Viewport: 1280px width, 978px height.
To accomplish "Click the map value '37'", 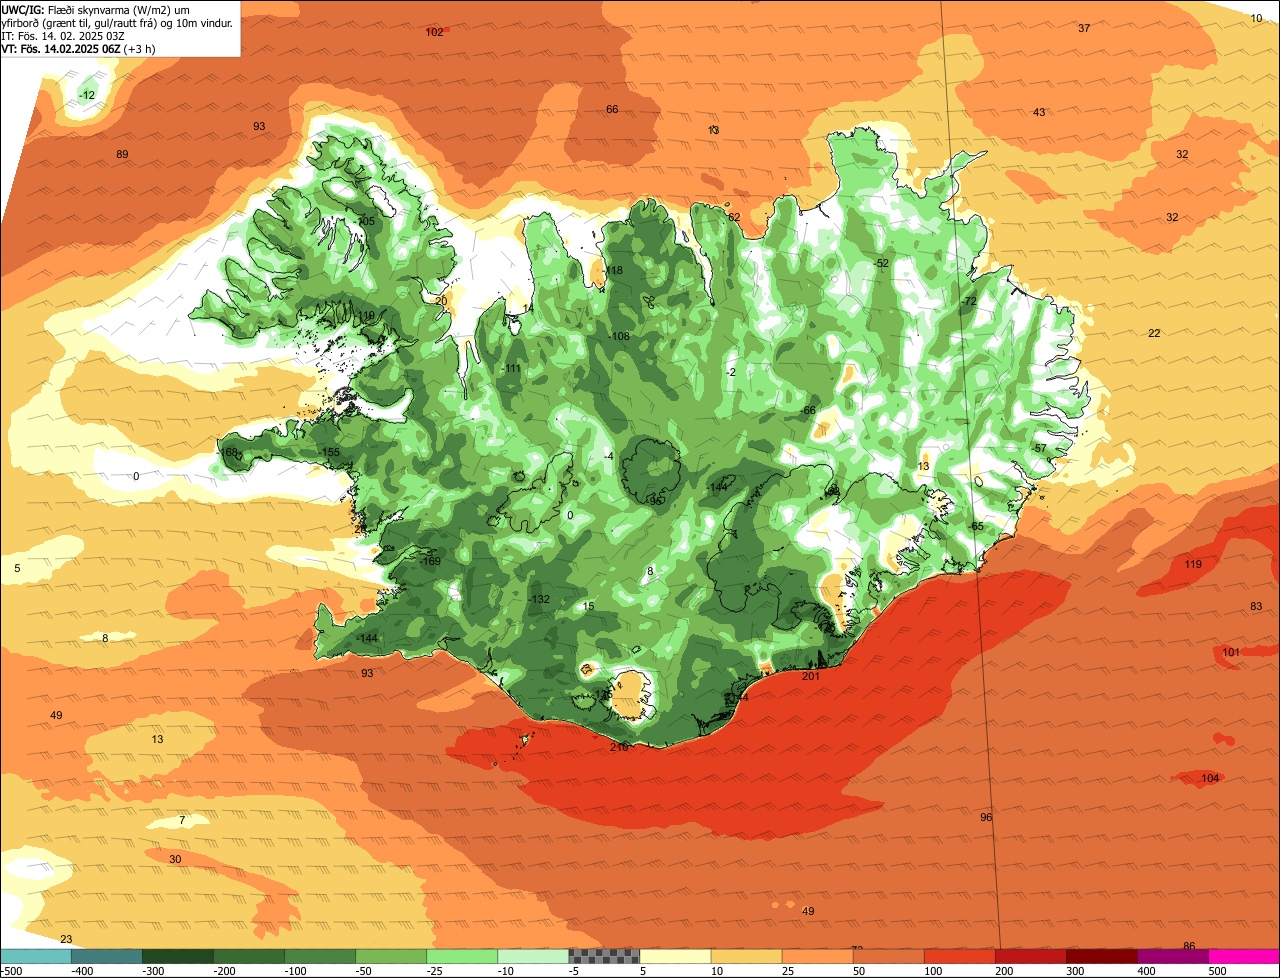I will point(1084,28).
